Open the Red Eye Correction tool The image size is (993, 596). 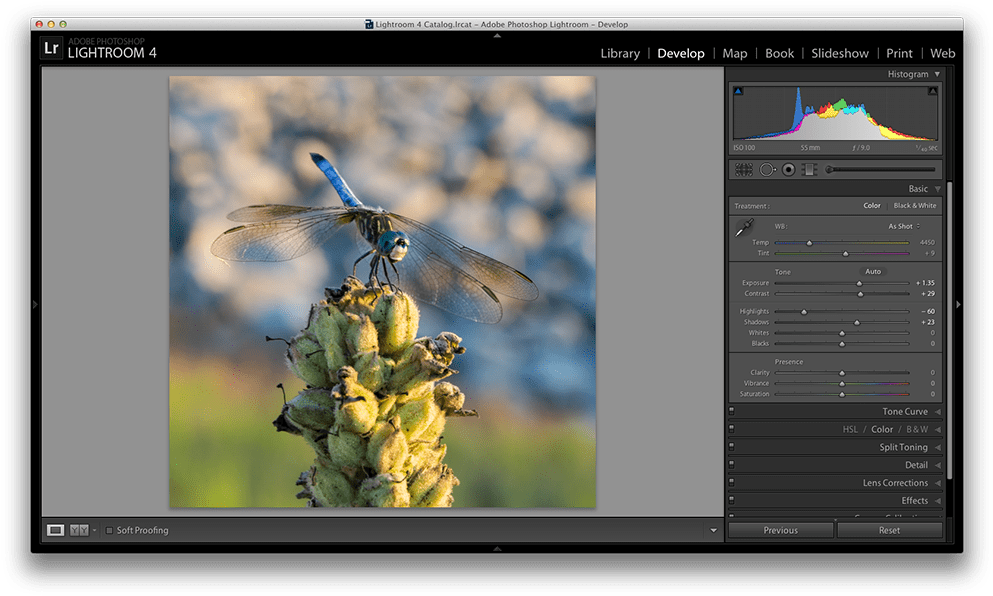[x=789, y=169]
